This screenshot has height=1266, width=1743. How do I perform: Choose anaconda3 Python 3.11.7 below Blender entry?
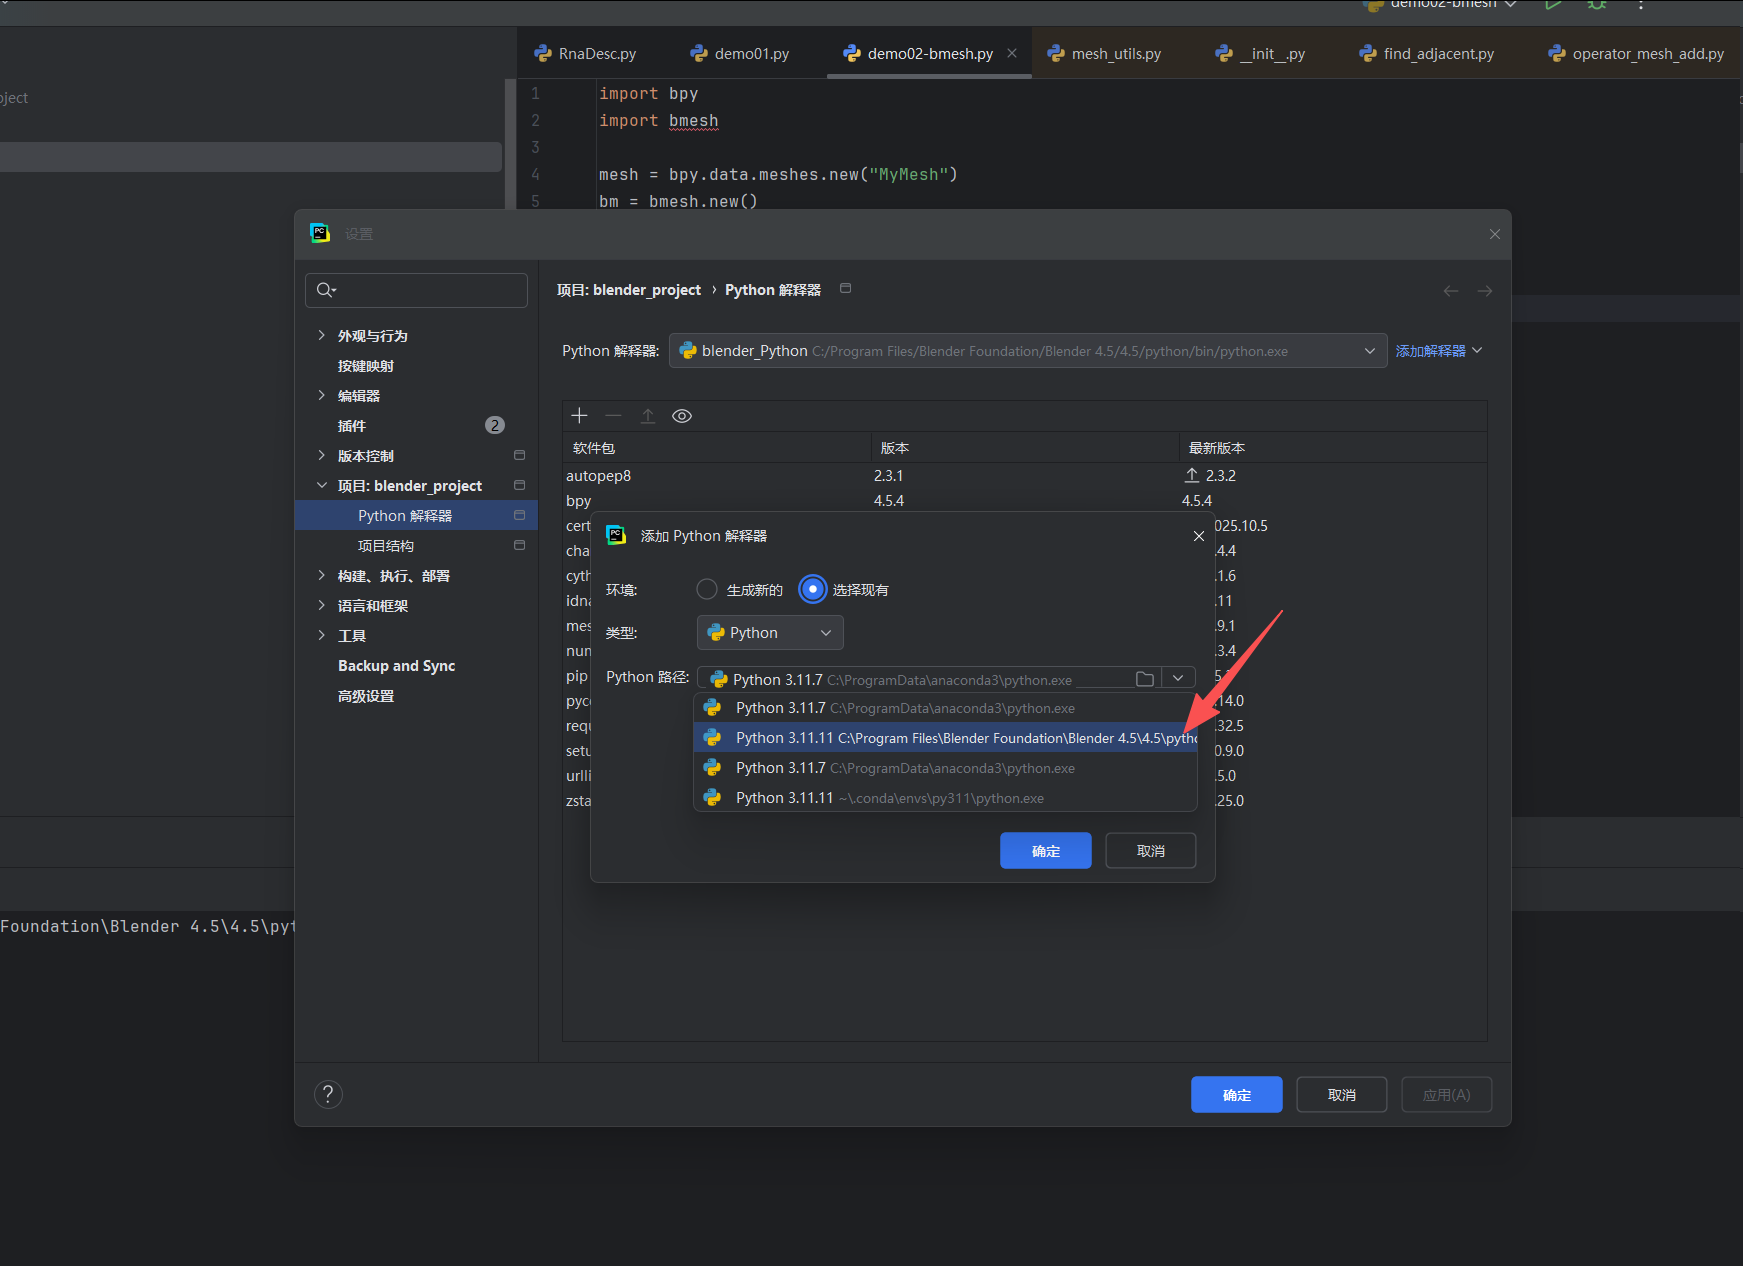[x=945, y=768]
